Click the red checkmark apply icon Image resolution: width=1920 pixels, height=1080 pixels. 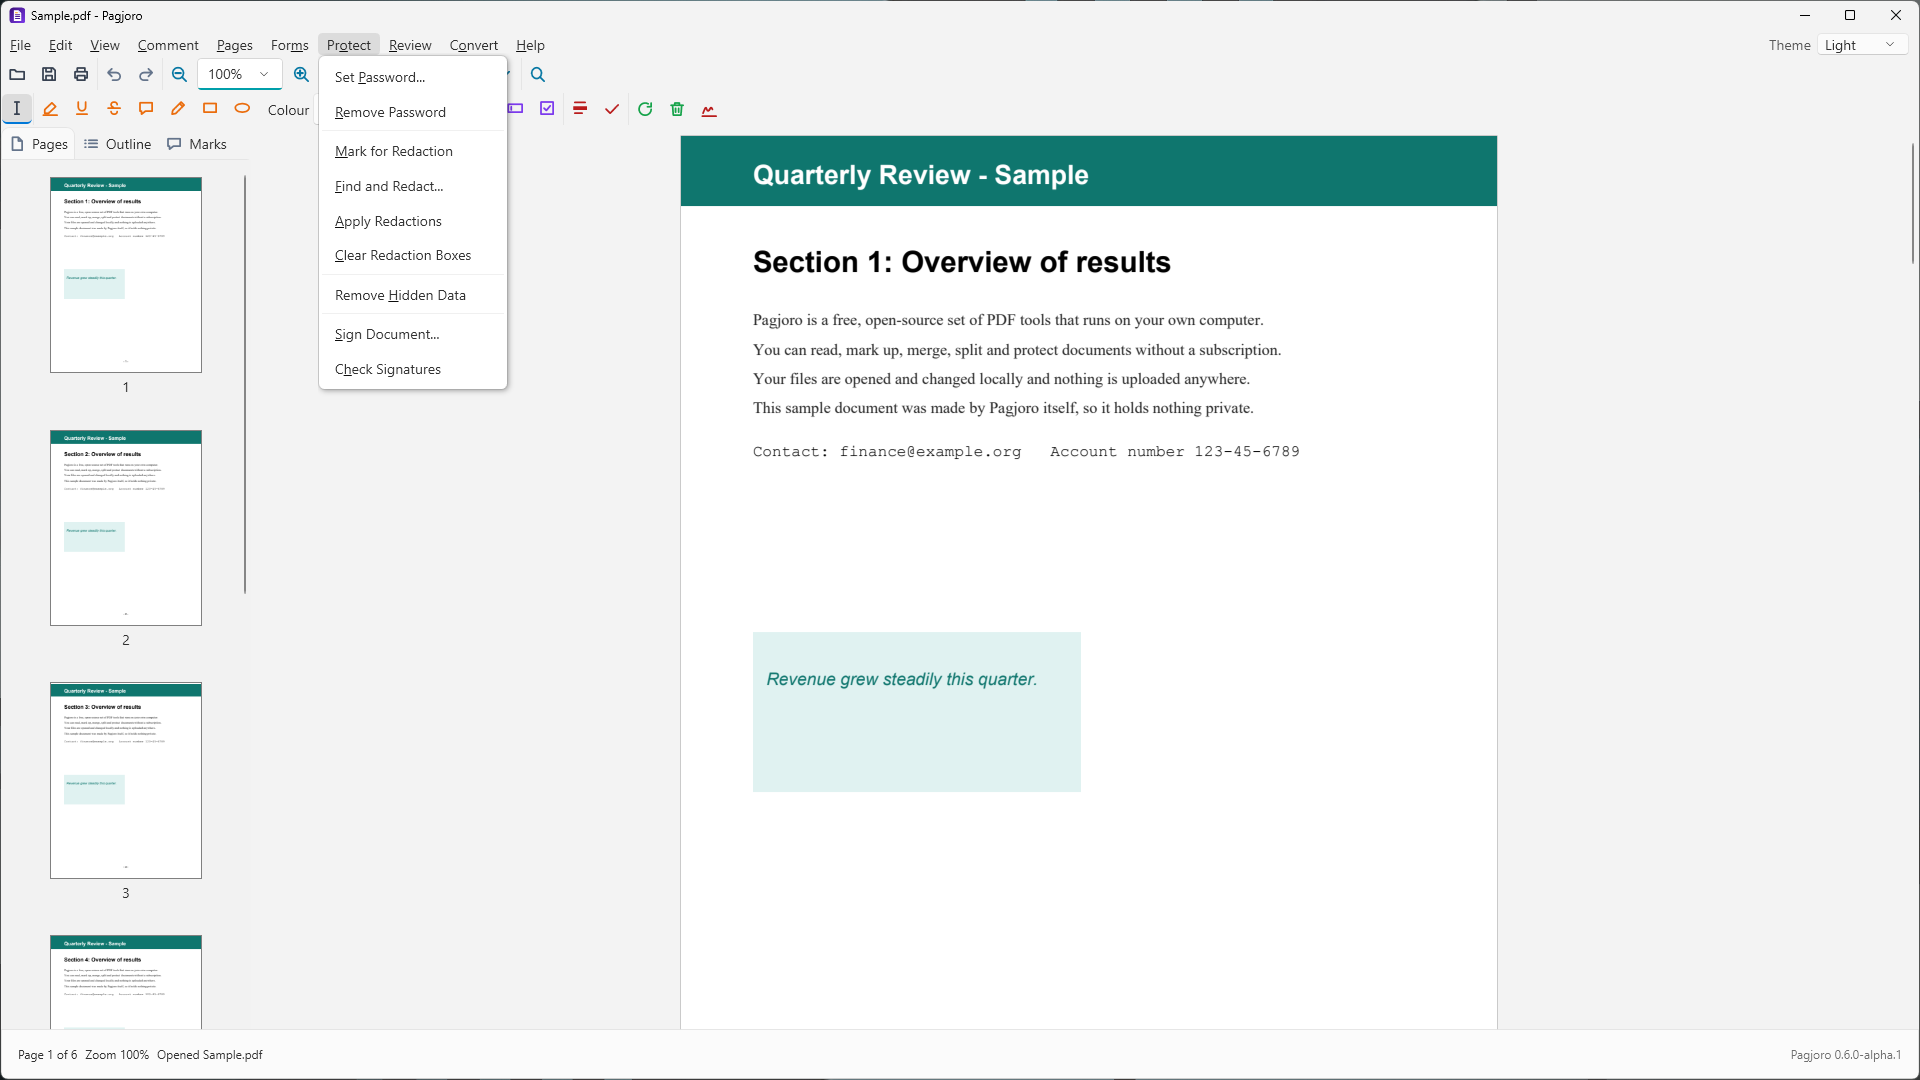(612, 109)
